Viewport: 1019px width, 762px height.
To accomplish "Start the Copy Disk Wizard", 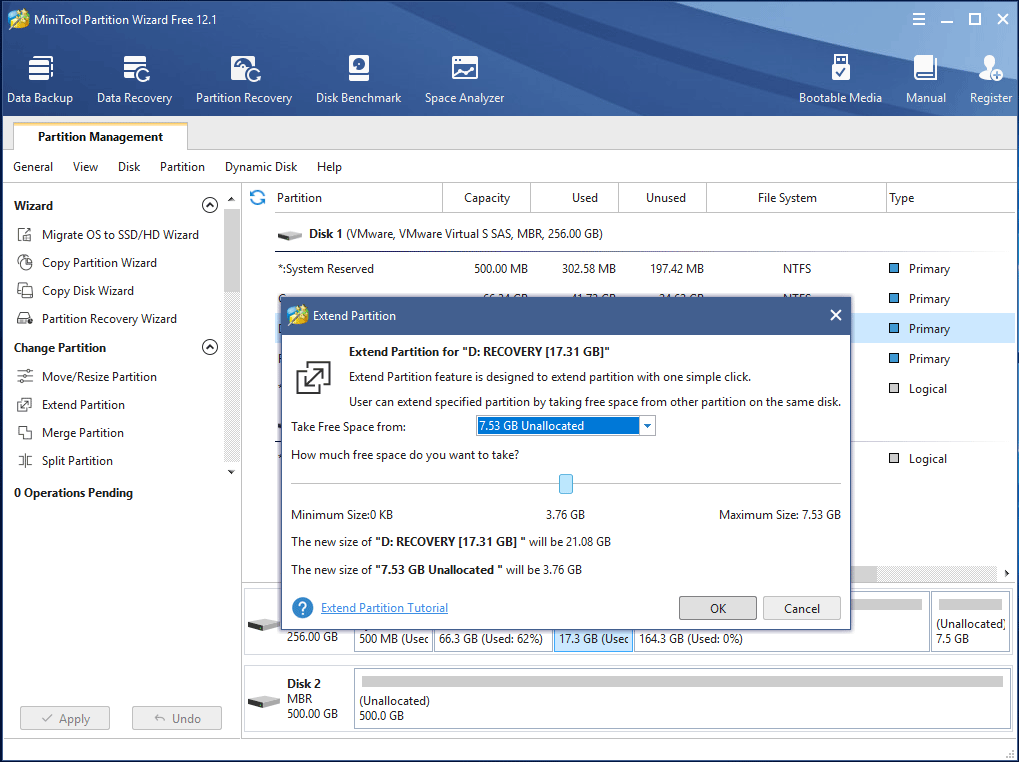I will [x=75, y=290].
